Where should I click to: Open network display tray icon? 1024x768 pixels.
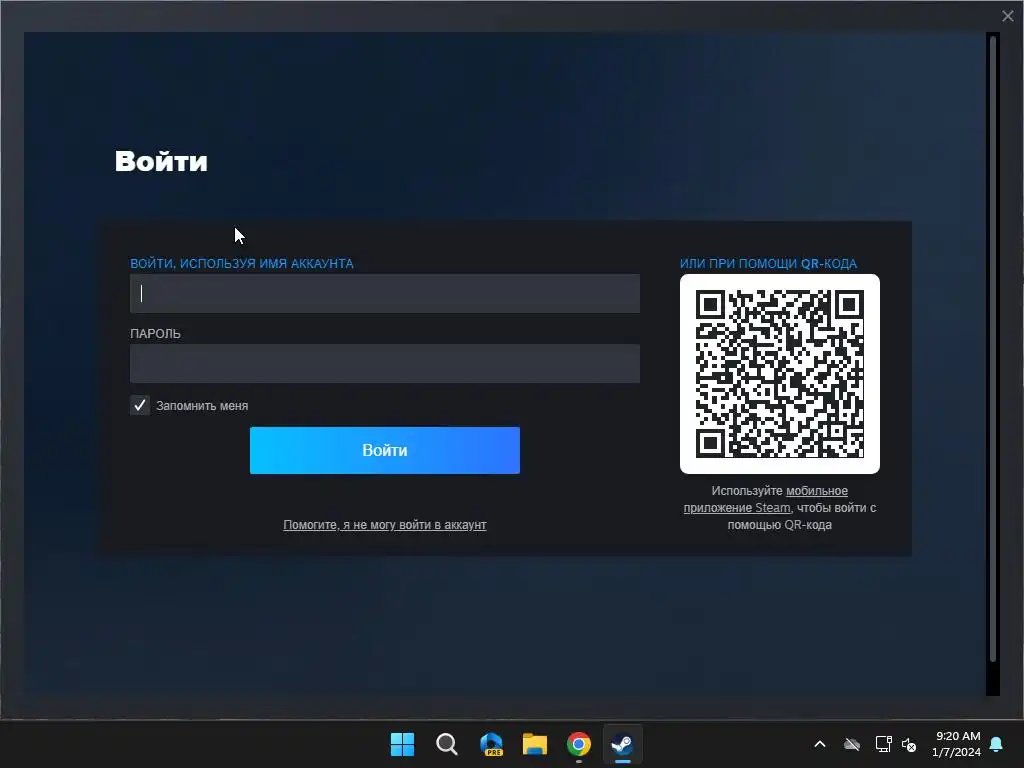coord(883,744)
